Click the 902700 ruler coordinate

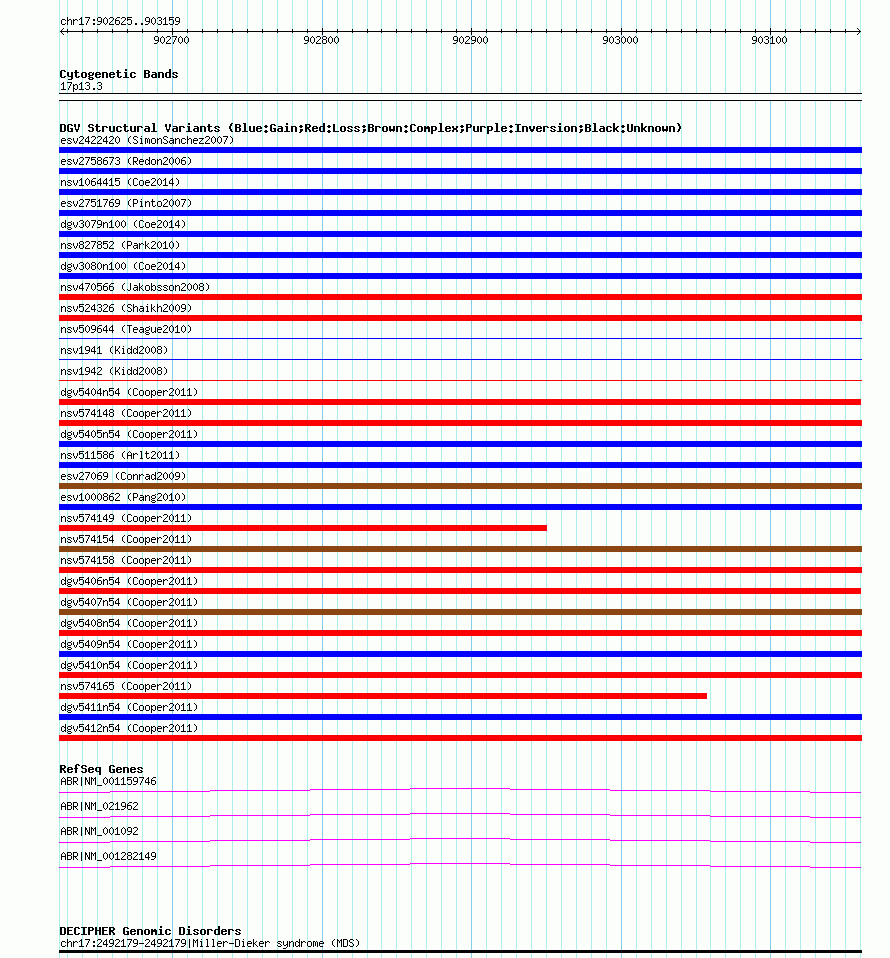(x=171, y=40)
